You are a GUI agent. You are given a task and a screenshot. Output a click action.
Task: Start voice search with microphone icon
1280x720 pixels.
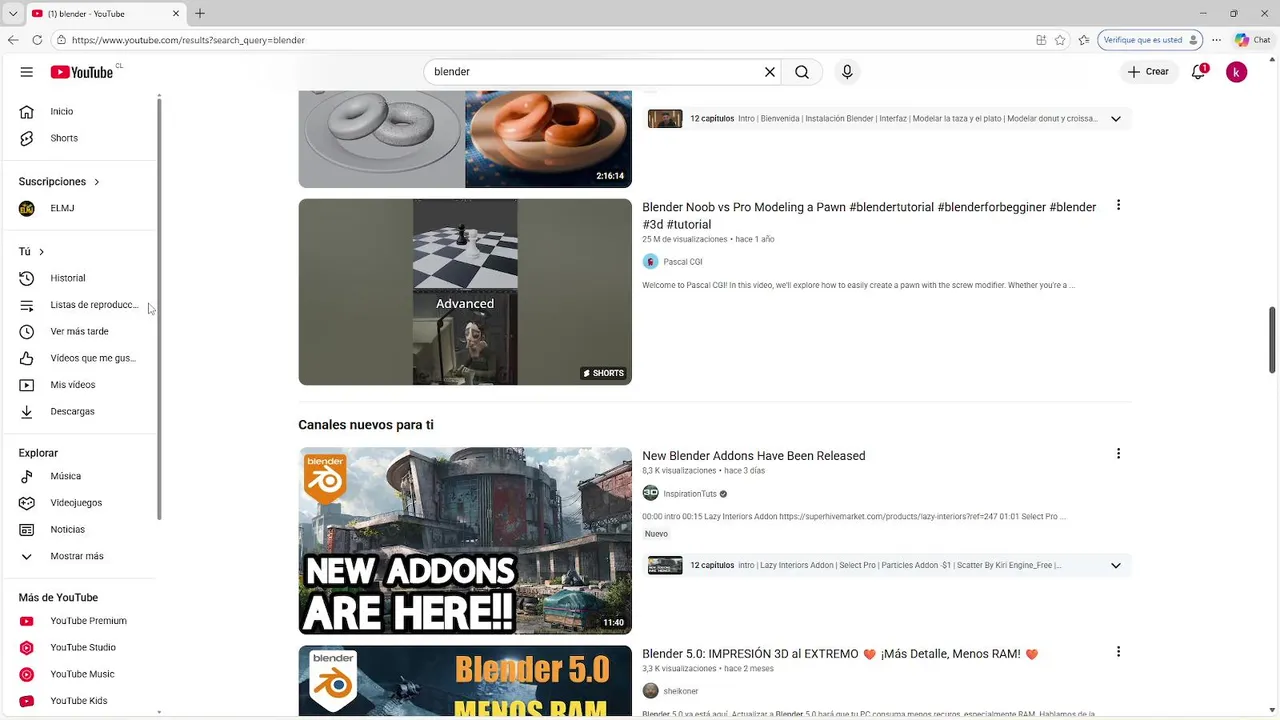click(x=847, y=72)
